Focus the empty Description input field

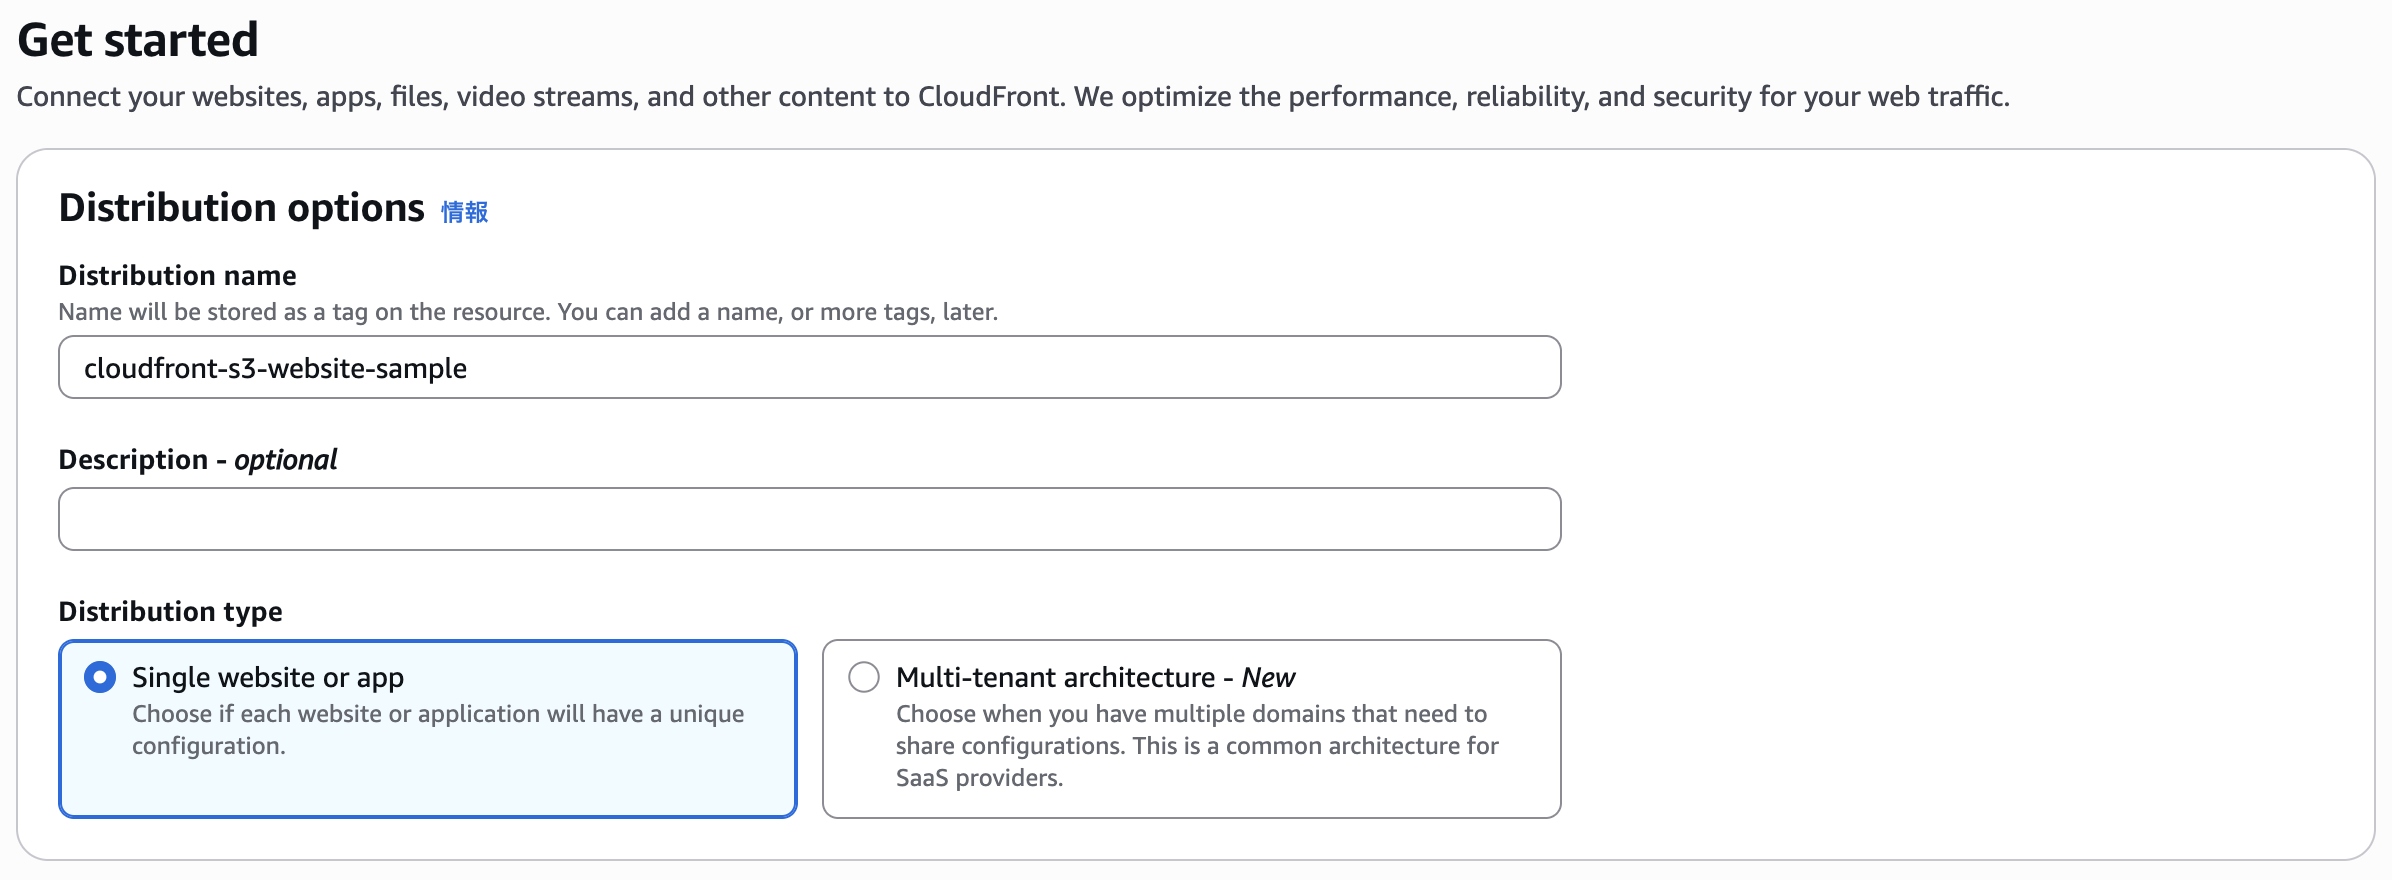[x=809, y=519]
